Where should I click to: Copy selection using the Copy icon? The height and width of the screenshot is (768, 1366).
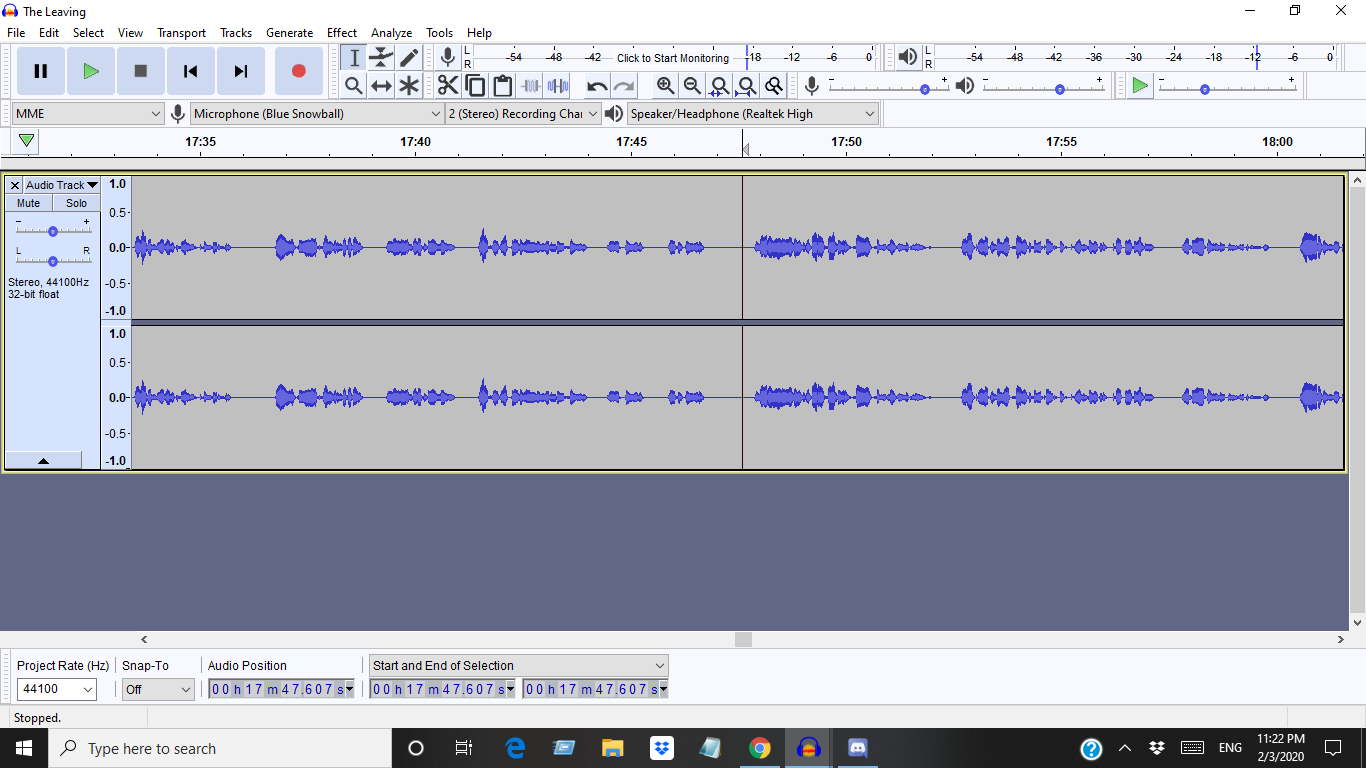[x=475, y=86]
